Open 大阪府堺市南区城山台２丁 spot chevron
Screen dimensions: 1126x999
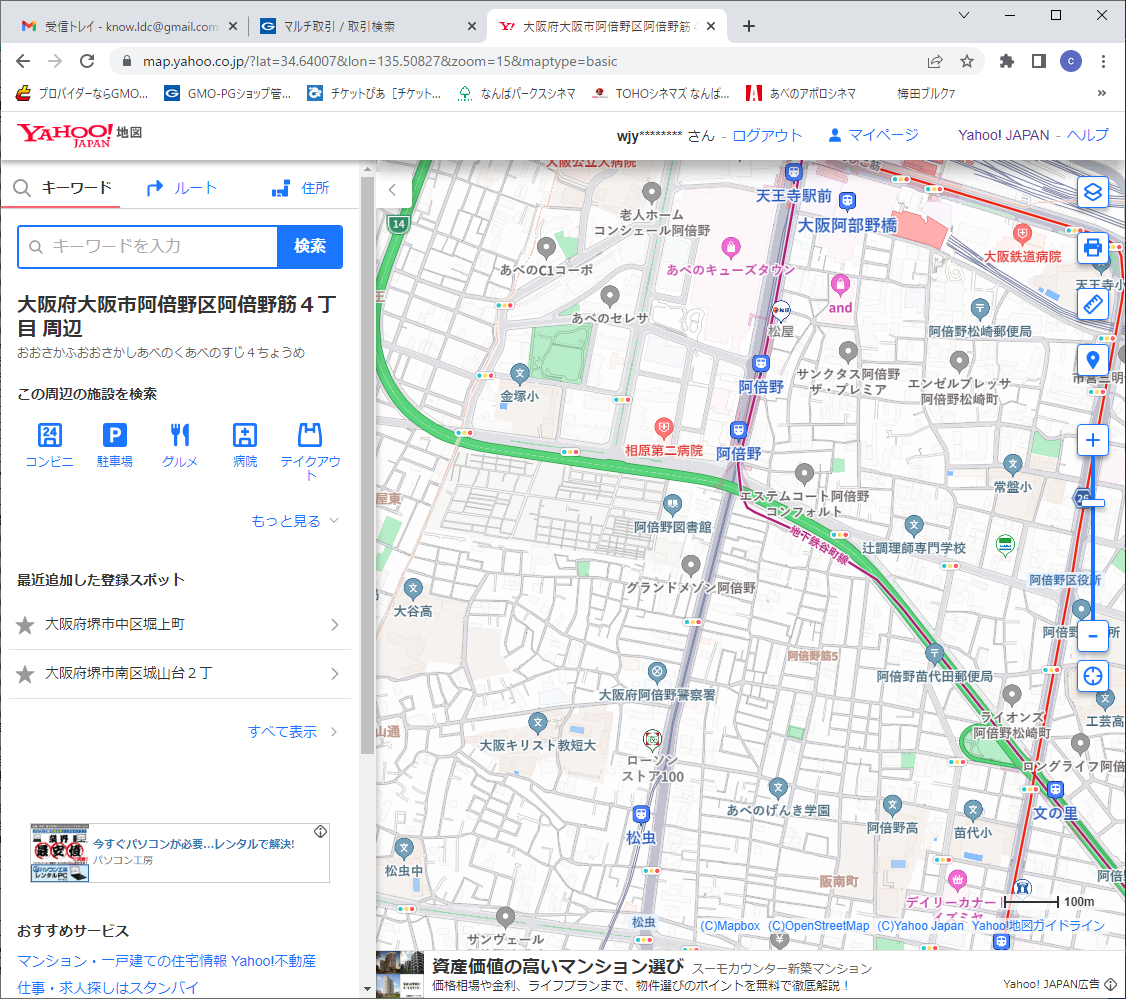(x=335, y=674)
